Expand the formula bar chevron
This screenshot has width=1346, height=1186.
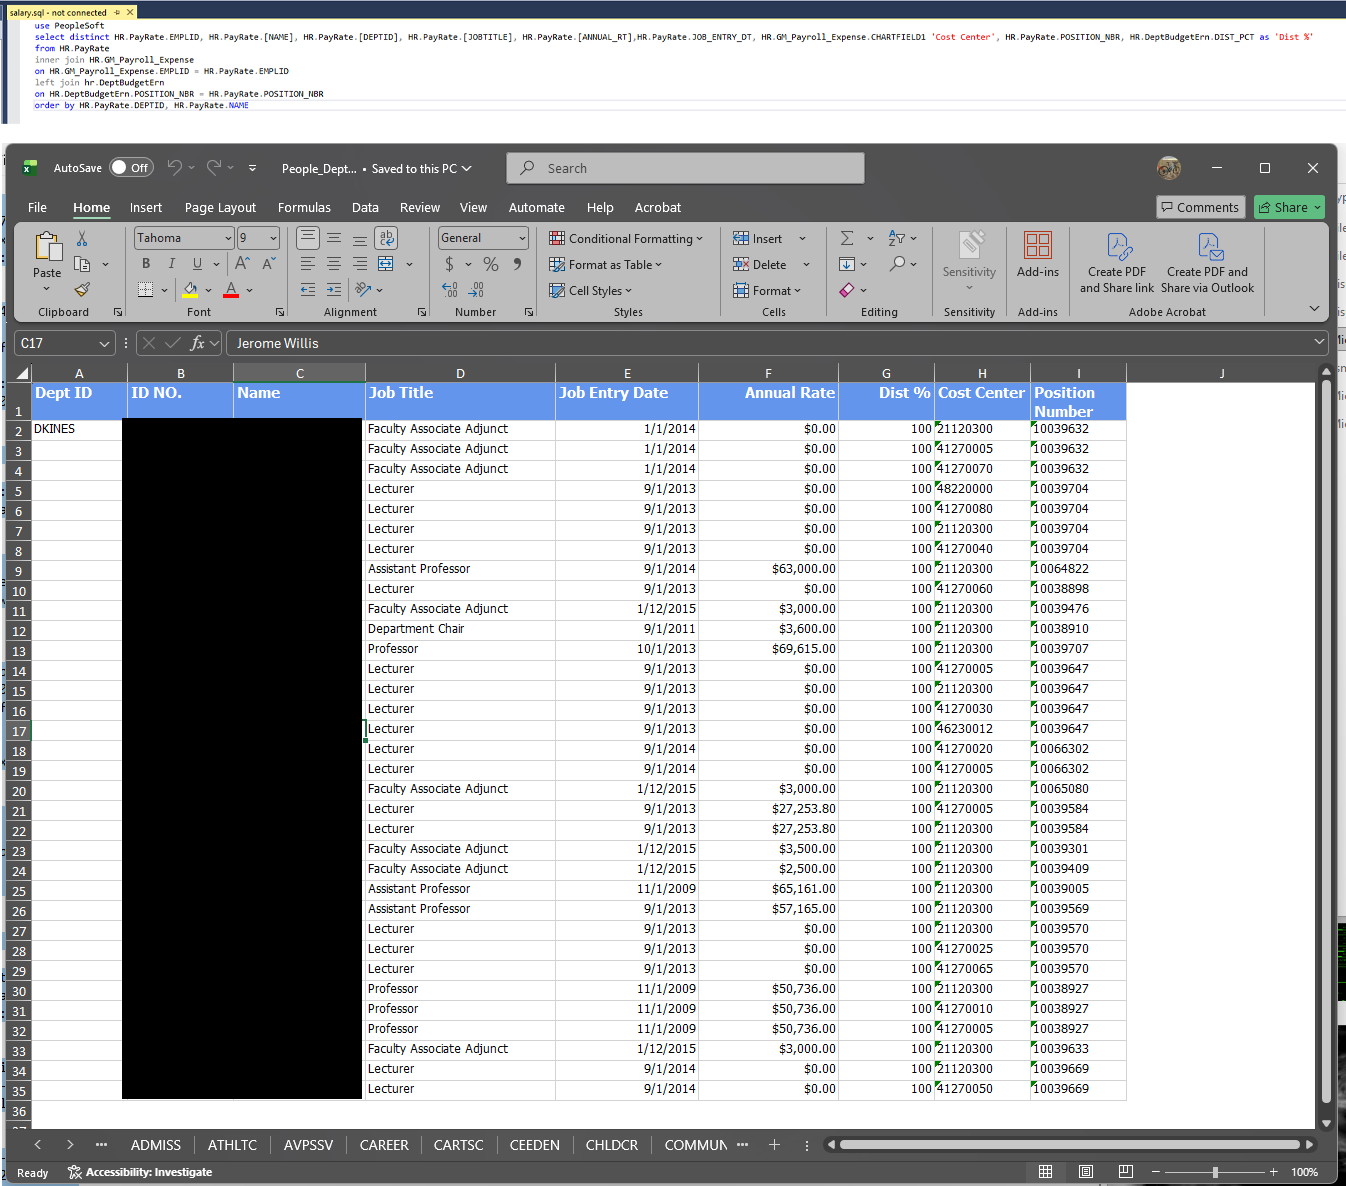1320,342
